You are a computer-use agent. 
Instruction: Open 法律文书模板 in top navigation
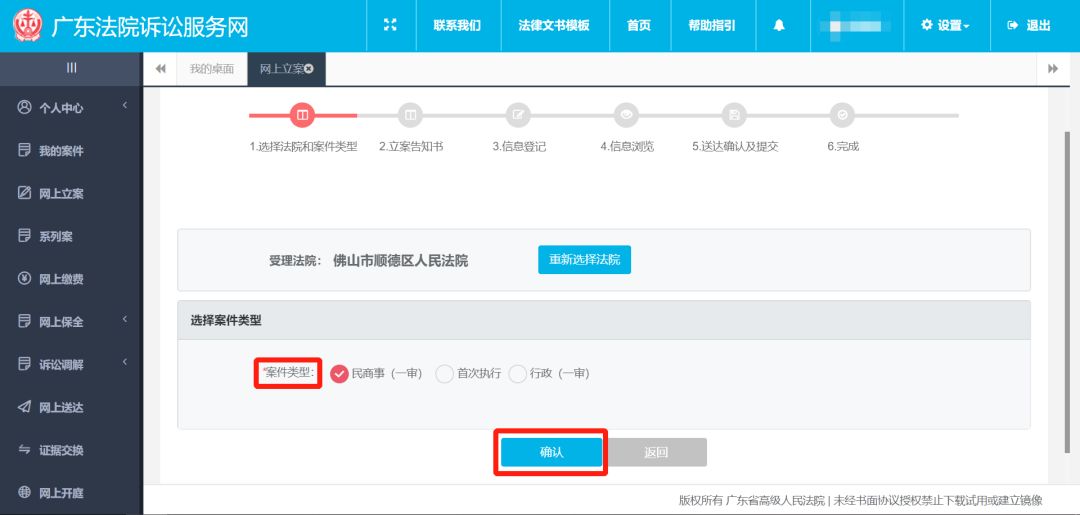(554, 25)
